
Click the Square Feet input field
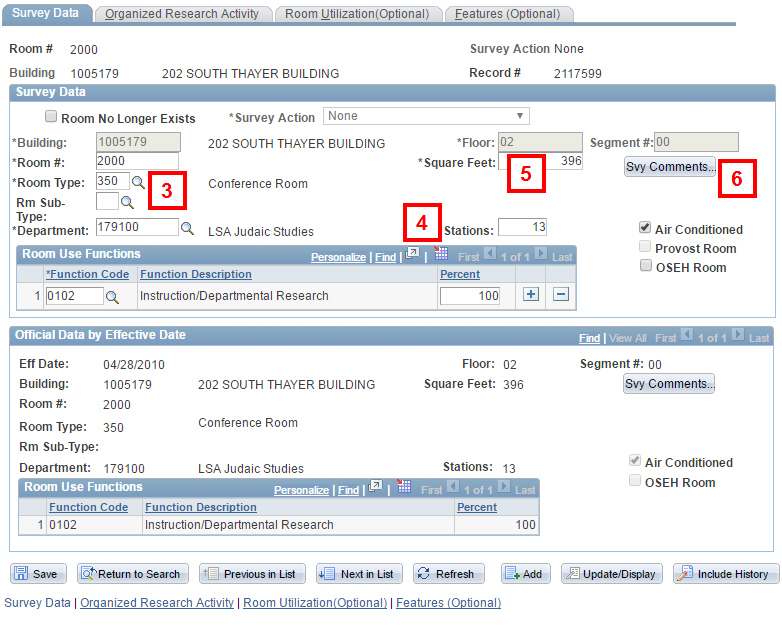pyautogui.click(x=541, y=161)
